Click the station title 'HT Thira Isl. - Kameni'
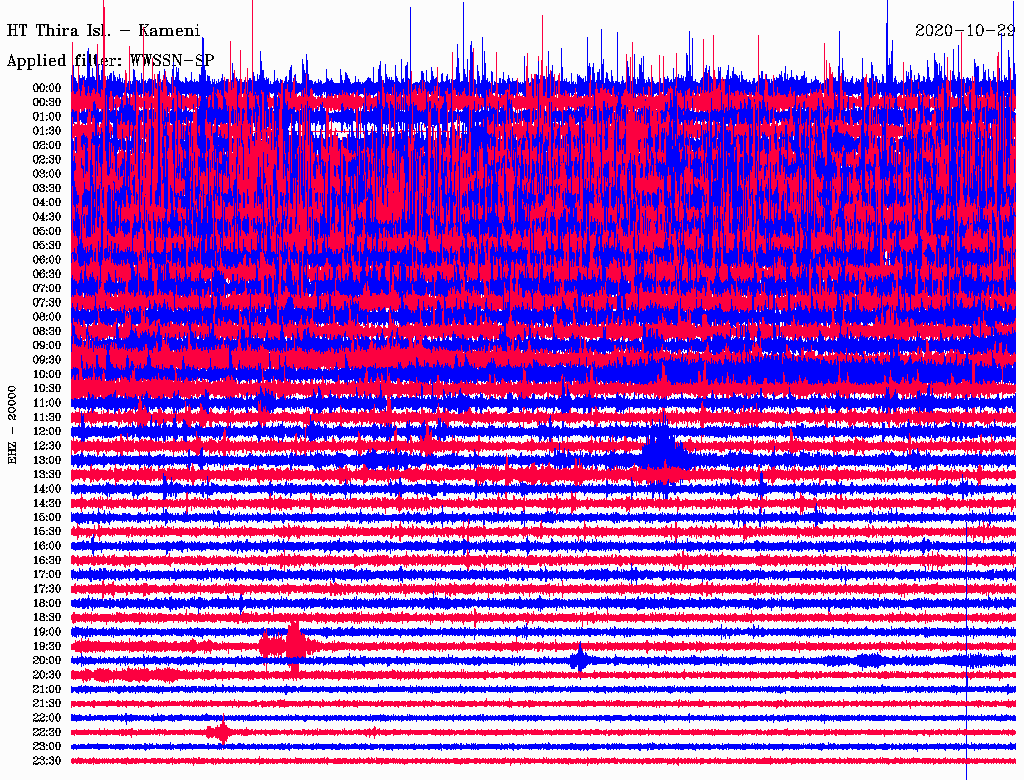The image size is (1024, 780). pyautogui.click(x=104, y=30)
